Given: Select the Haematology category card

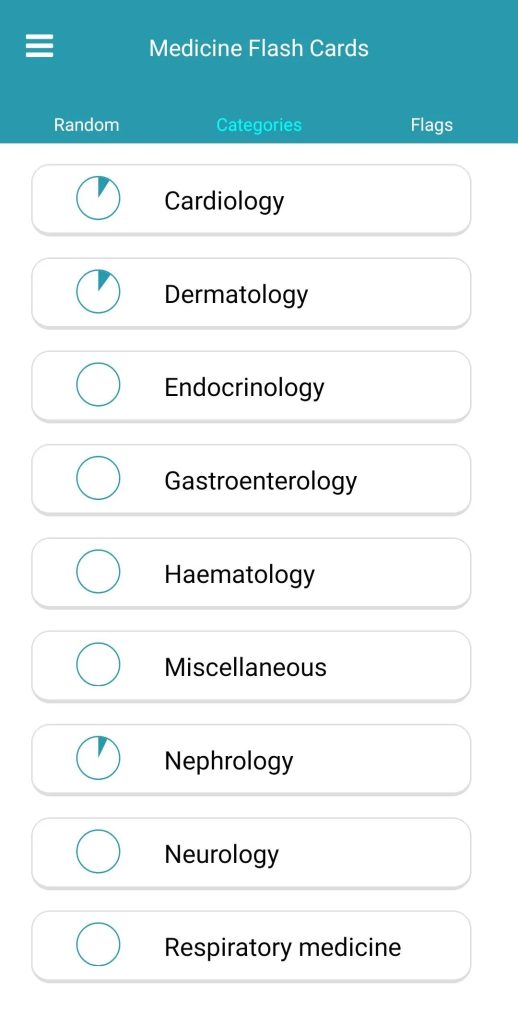Looking at the screenshot, I should [251, 573].
